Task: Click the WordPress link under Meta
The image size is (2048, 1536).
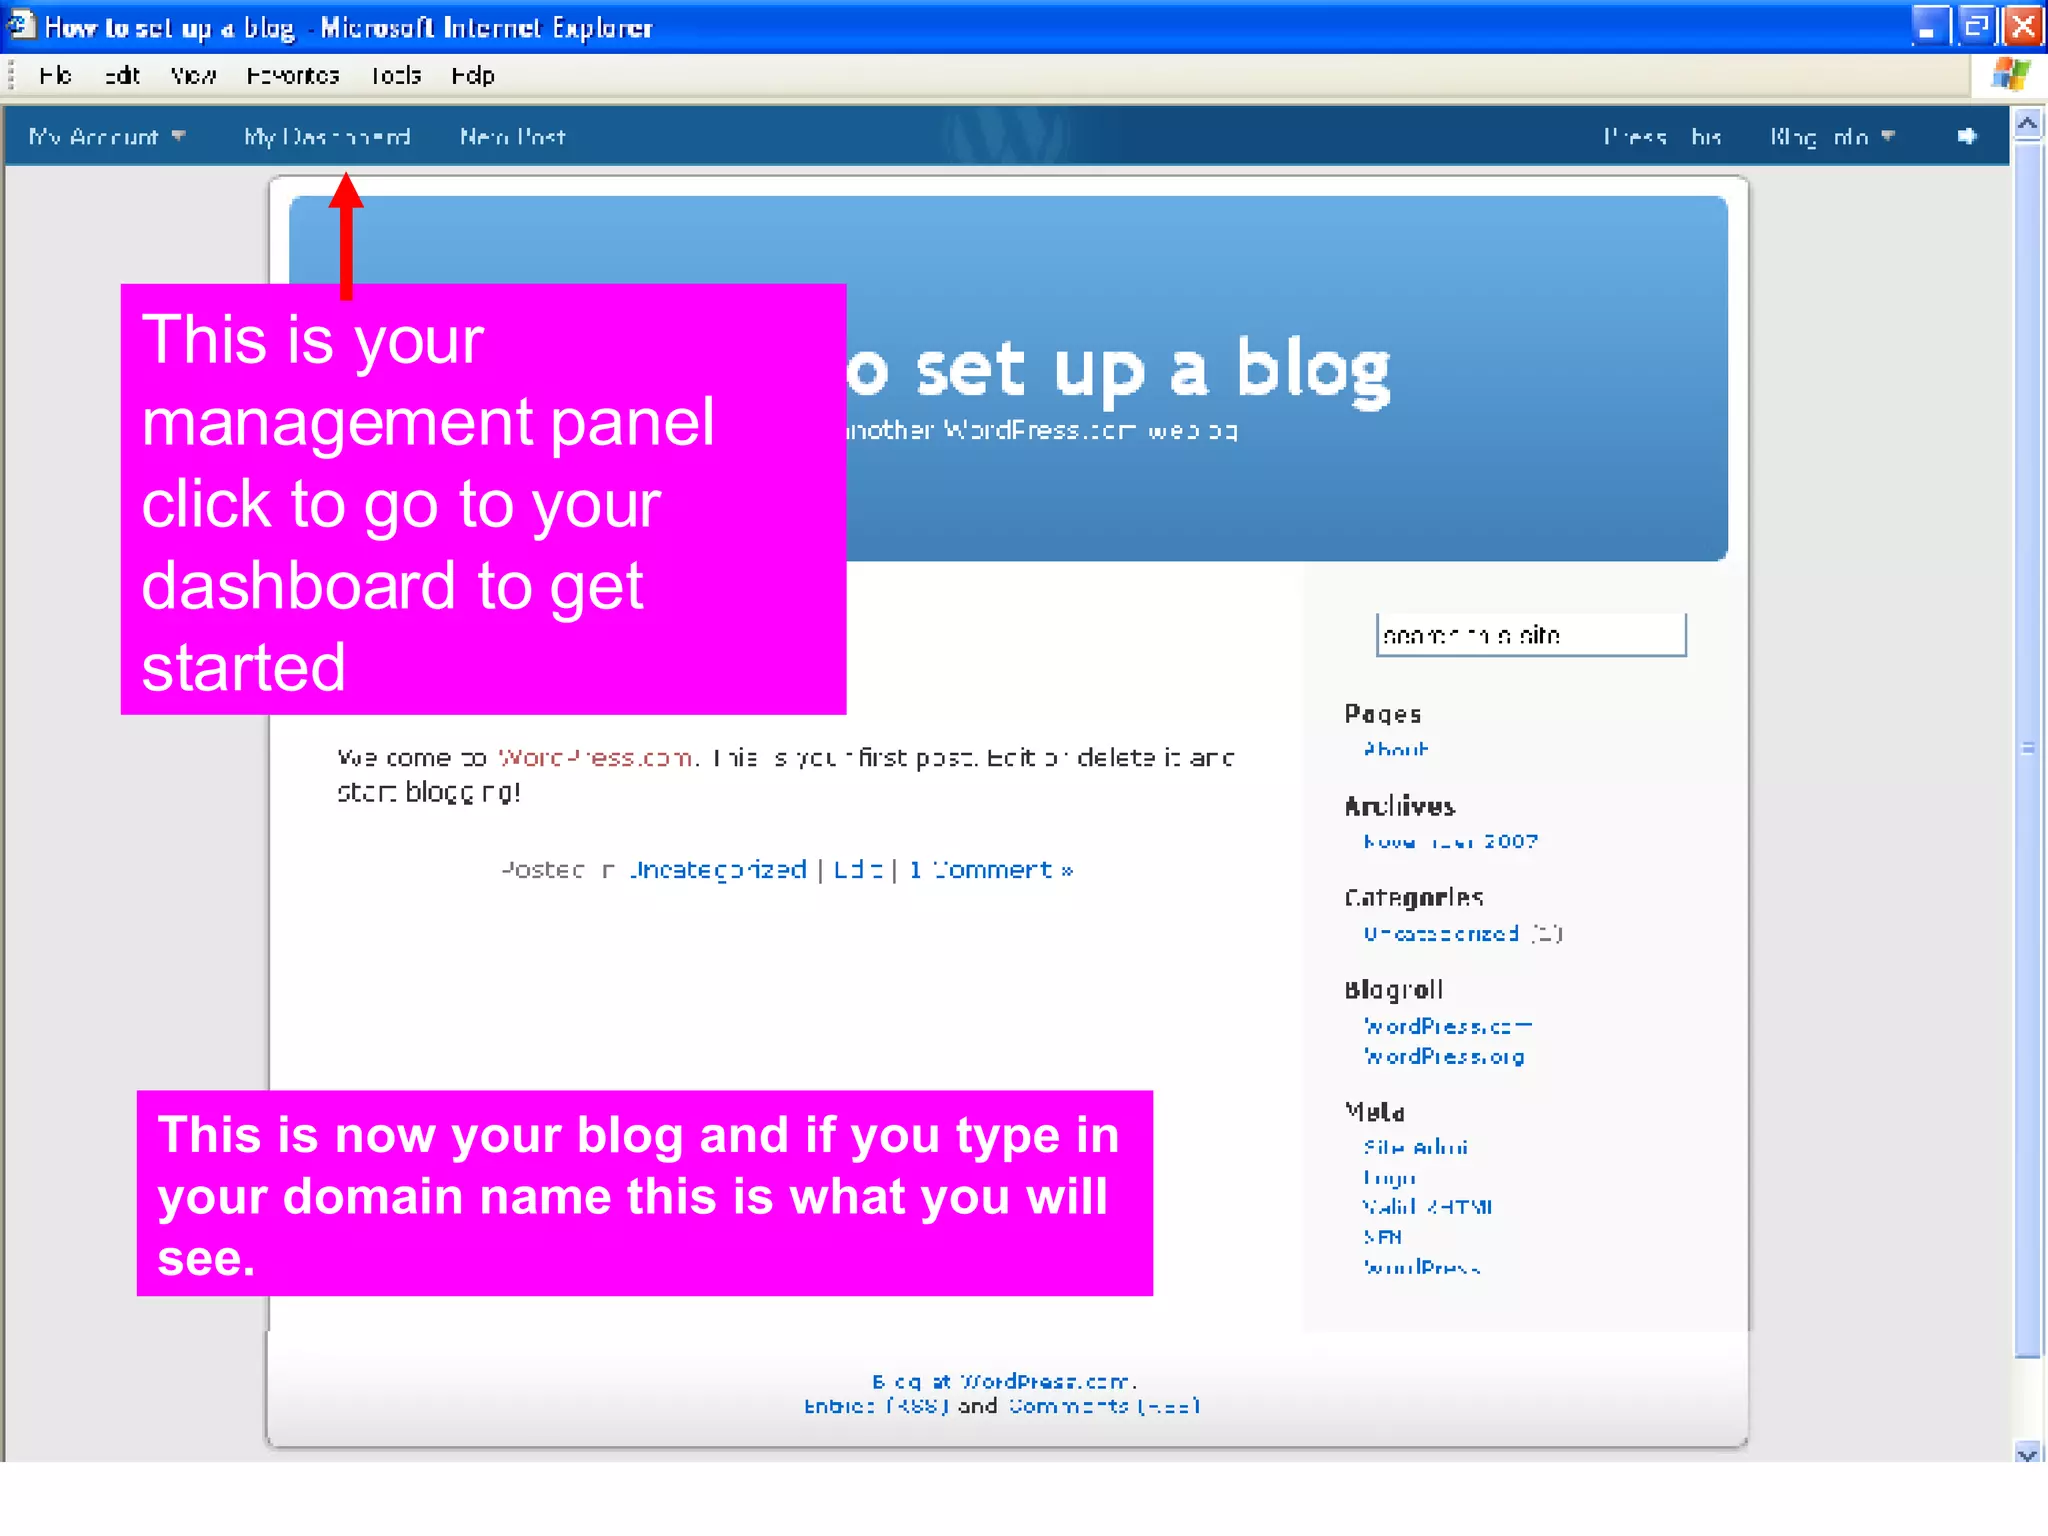Action: click(1422, 1267)
